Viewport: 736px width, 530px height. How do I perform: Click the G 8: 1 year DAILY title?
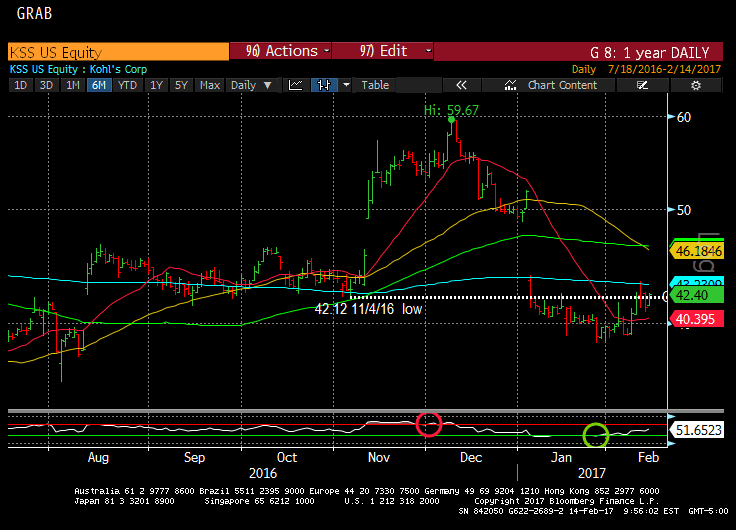(x=650, y=52)
